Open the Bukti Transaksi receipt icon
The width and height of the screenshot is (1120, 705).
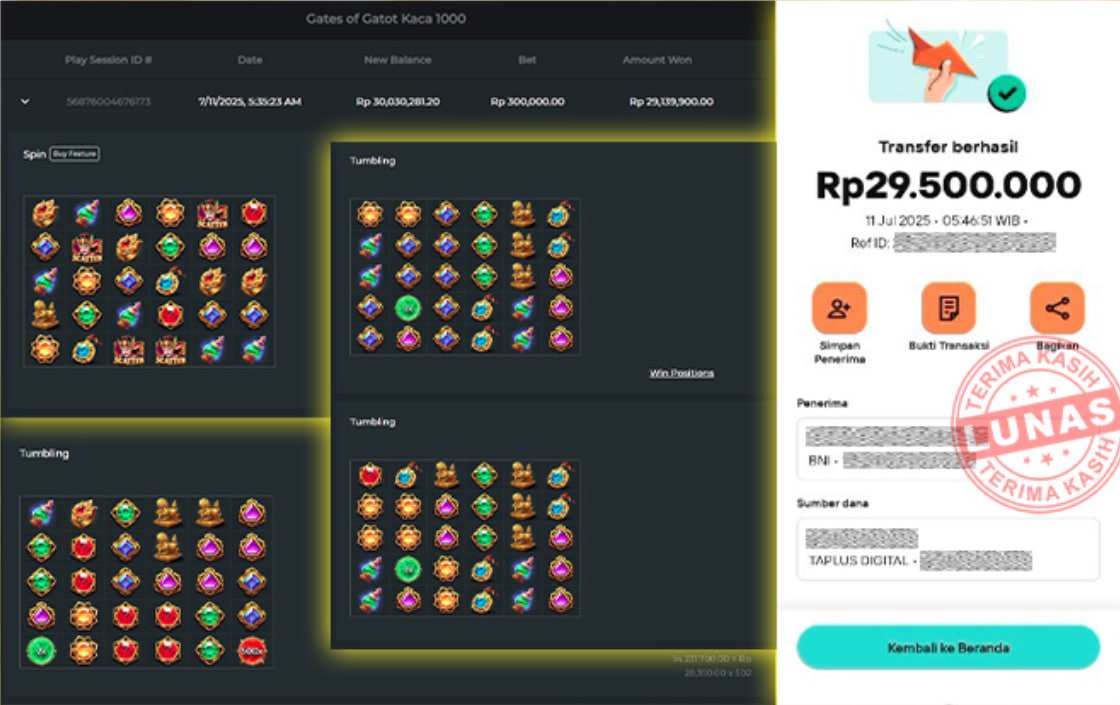coord(948,308)
